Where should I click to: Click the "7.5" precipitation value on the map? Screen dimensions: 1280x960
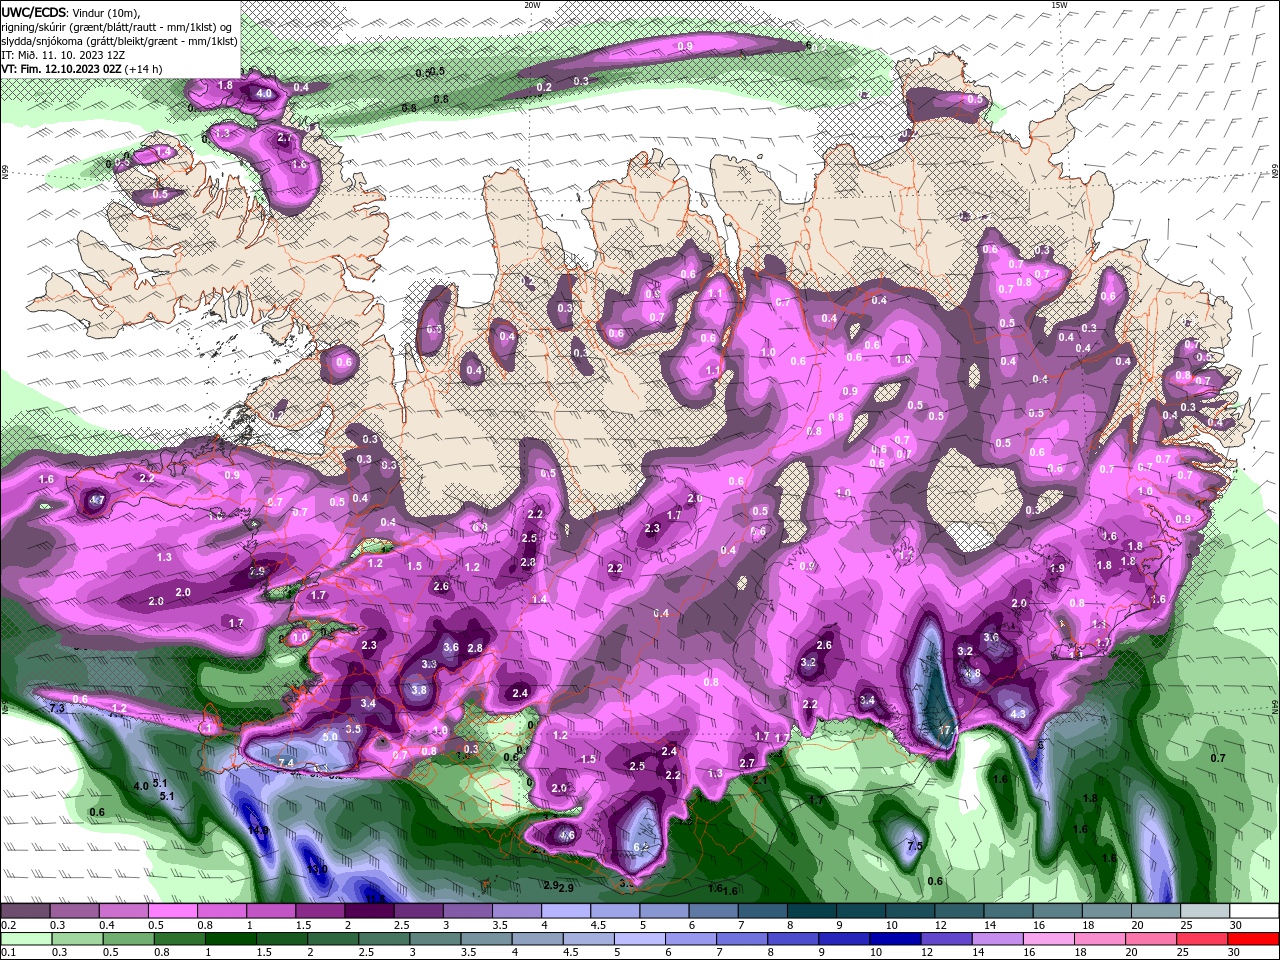pyautogui.click(x=914, y=846)
